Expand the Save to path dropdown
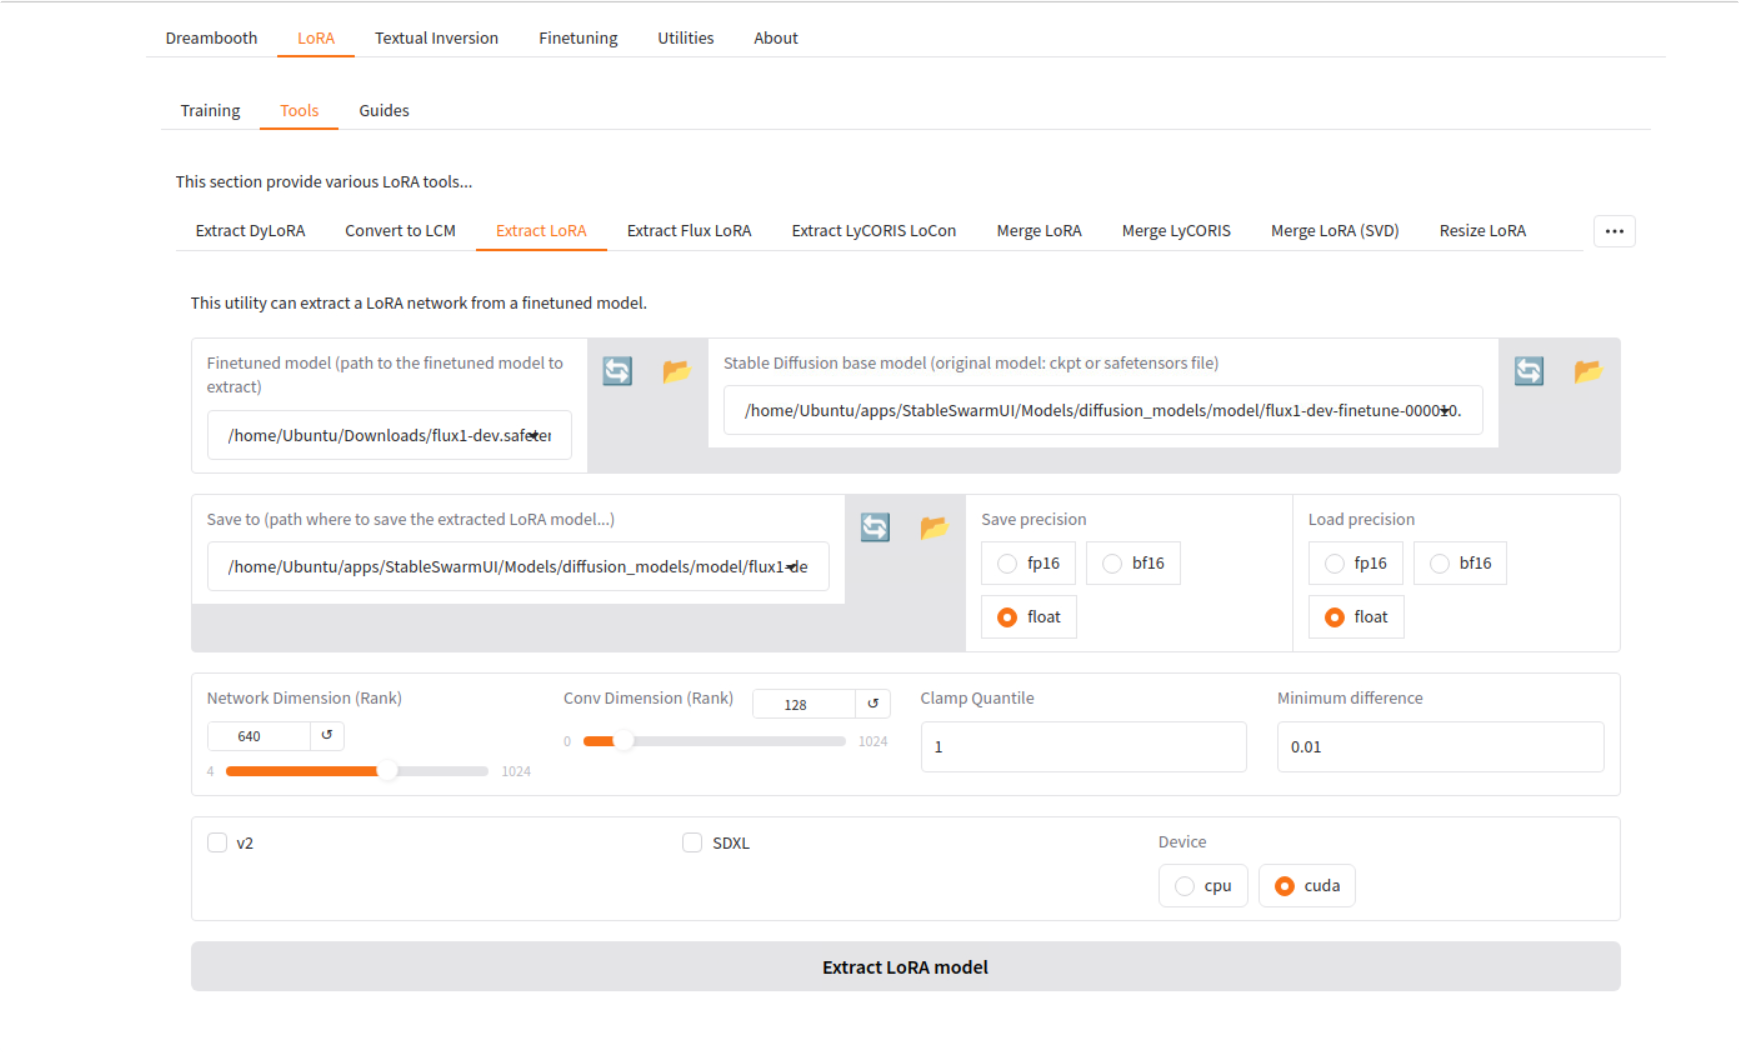Screen dimensions: 1739x1052 pos(793,566)
